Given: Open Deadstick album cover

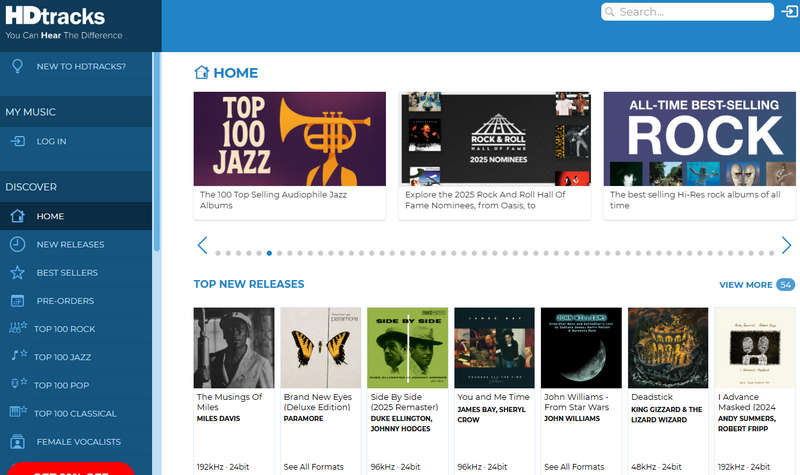Looking at the screenshot, I should (668, 347).
